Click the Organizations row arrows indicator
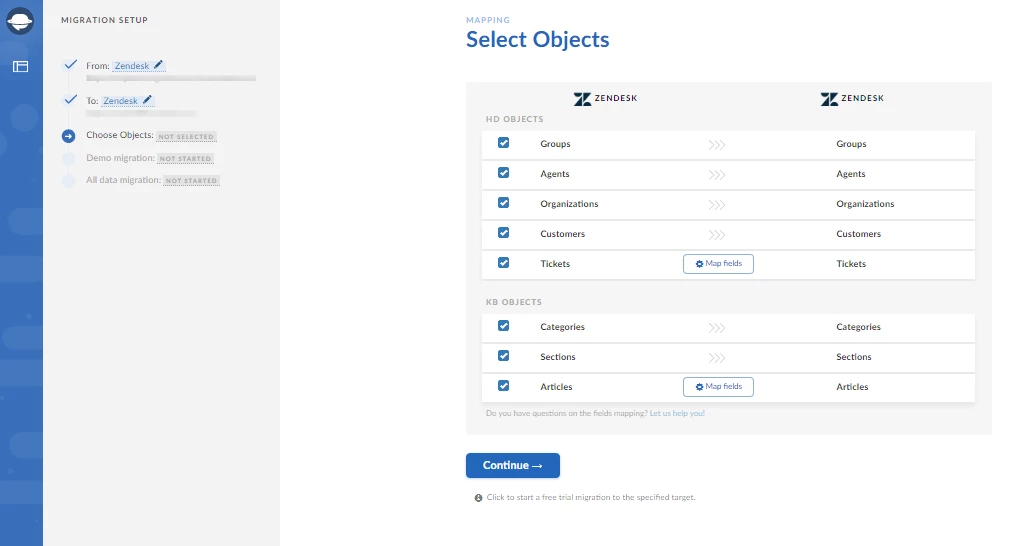 (x=717, y=205)
